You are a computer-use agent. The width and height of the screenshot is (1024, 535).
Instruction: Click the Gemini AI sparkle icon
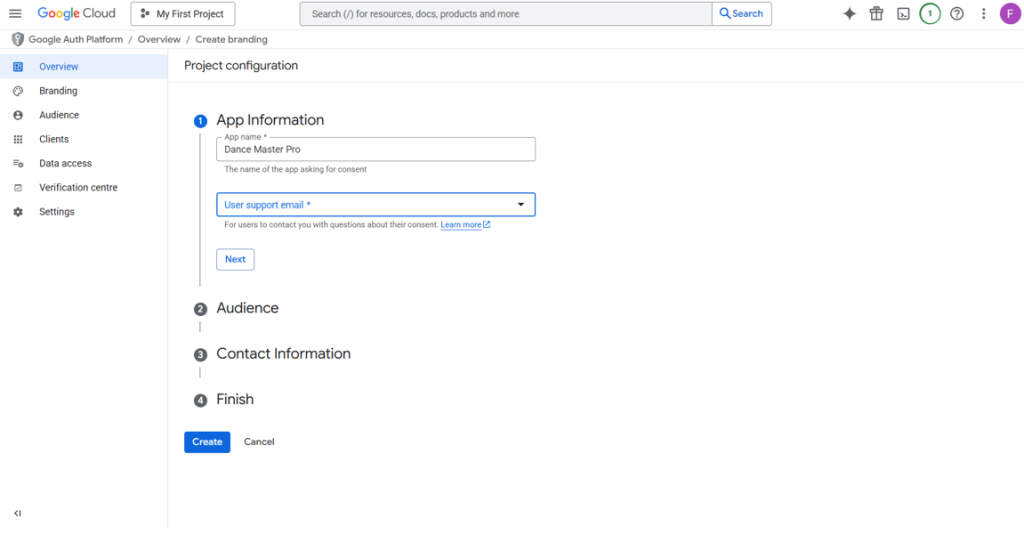(x=849, y=14)
